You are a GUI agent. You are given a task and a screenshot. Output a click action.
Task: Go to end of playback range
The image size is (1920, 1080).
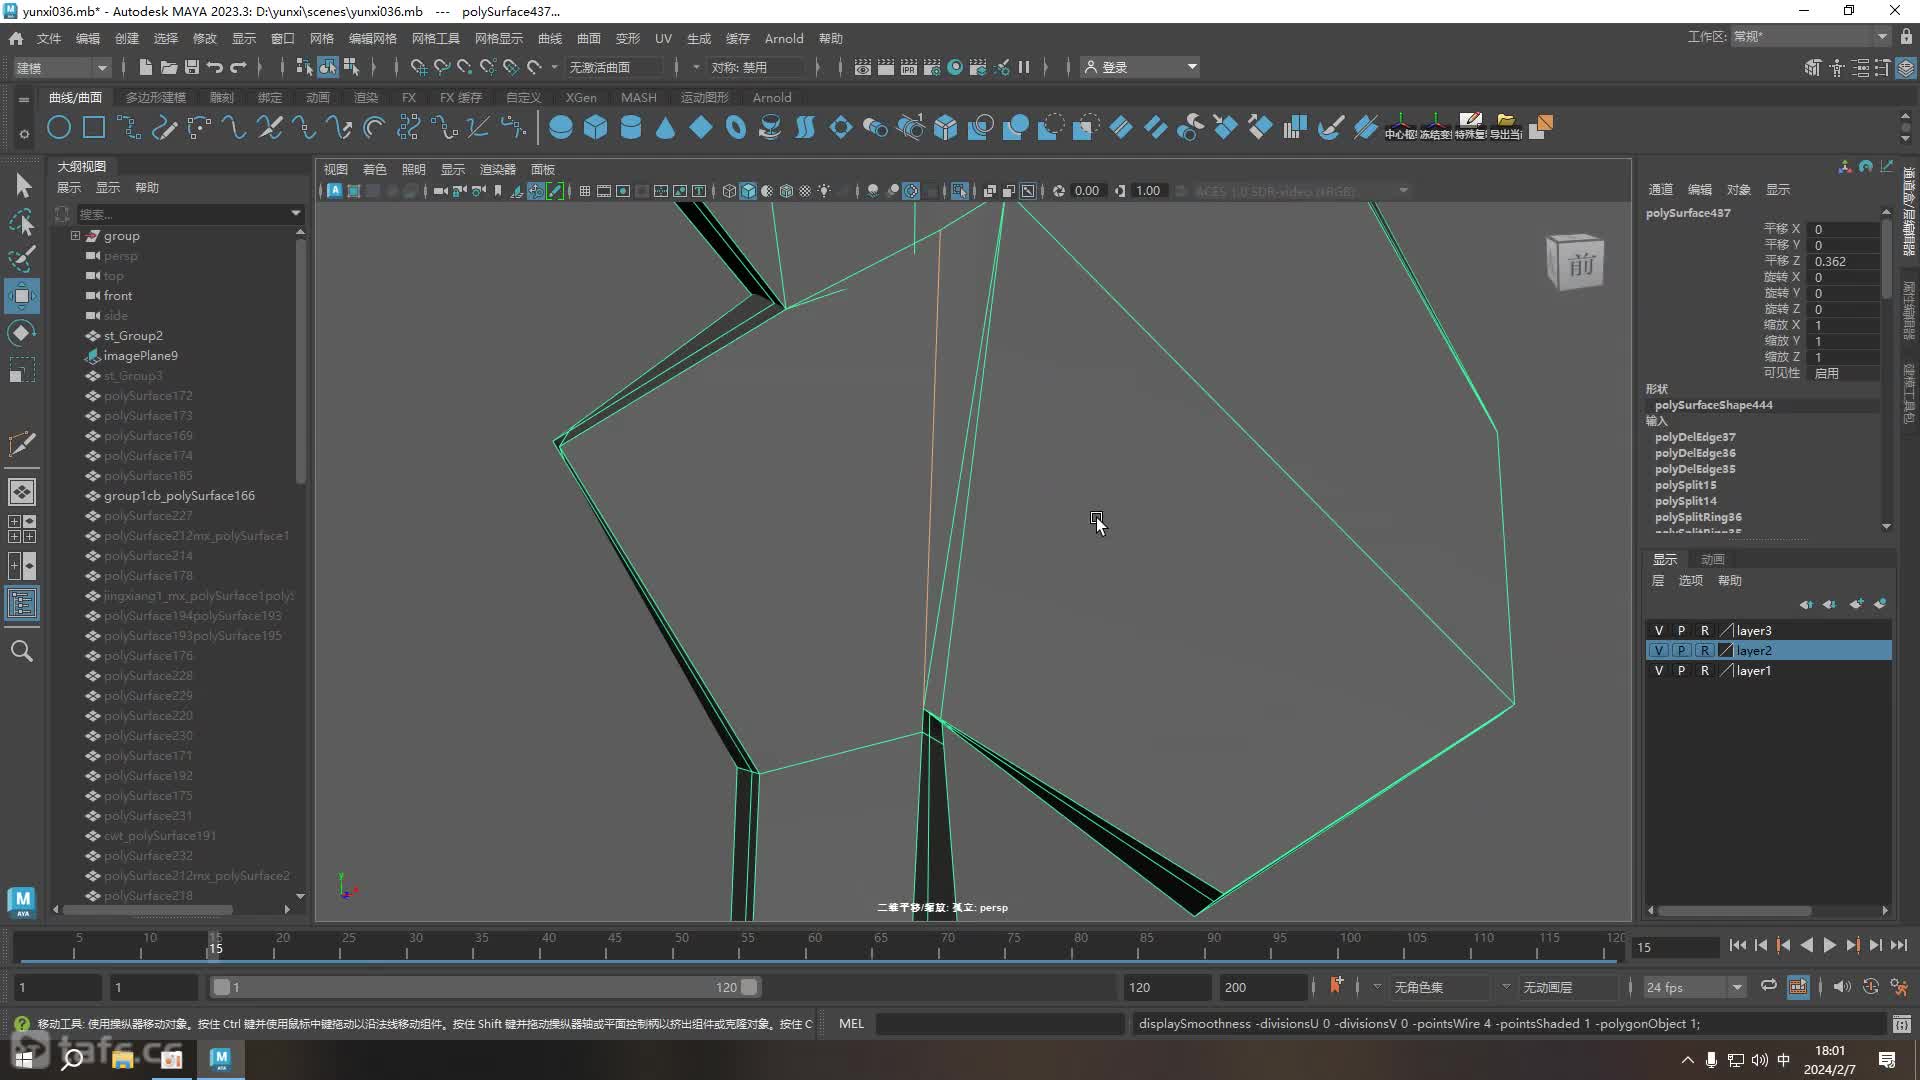click(1898, 946)
